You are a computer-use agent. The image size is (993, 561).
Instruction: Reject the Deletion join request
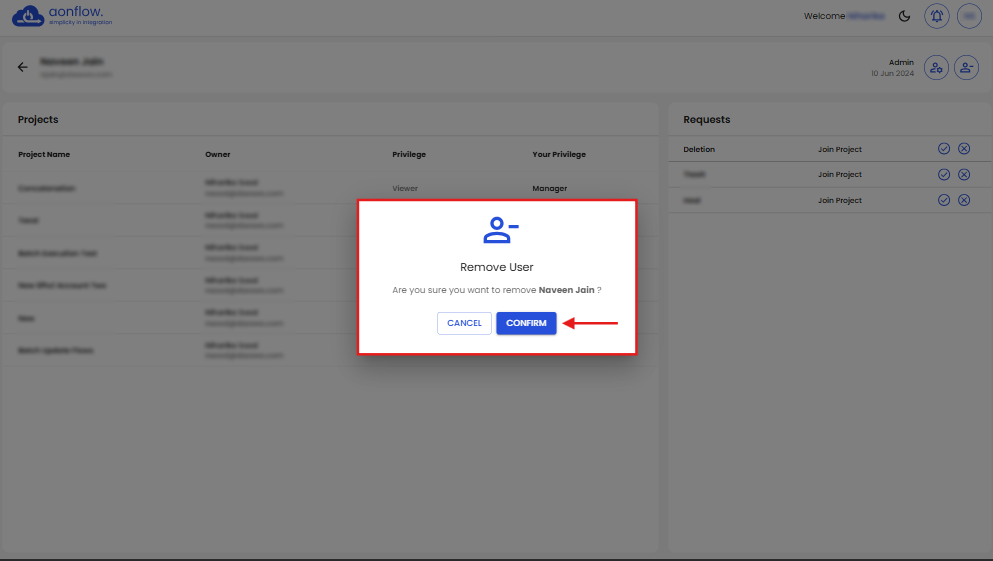964,149
